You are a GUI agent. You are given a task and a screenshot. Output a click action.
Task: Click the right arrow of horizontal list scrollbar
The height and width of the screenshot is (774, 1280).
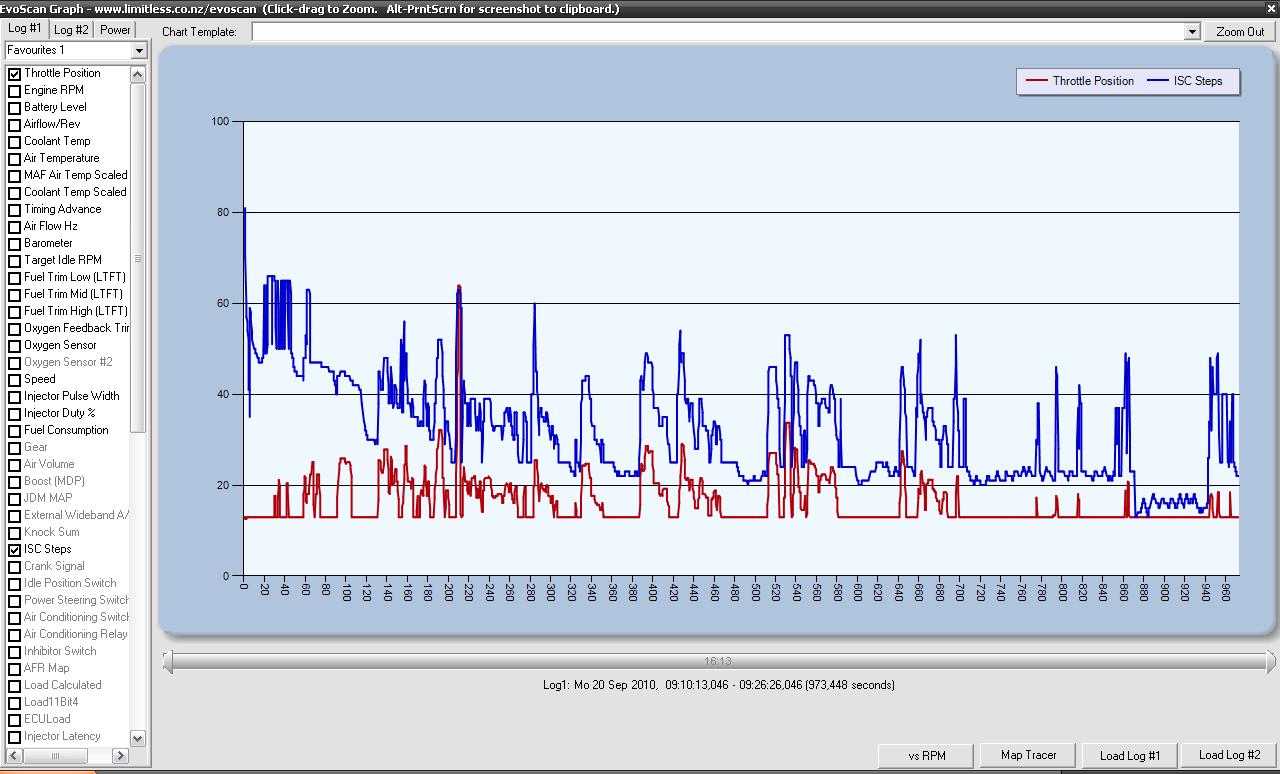121,756
